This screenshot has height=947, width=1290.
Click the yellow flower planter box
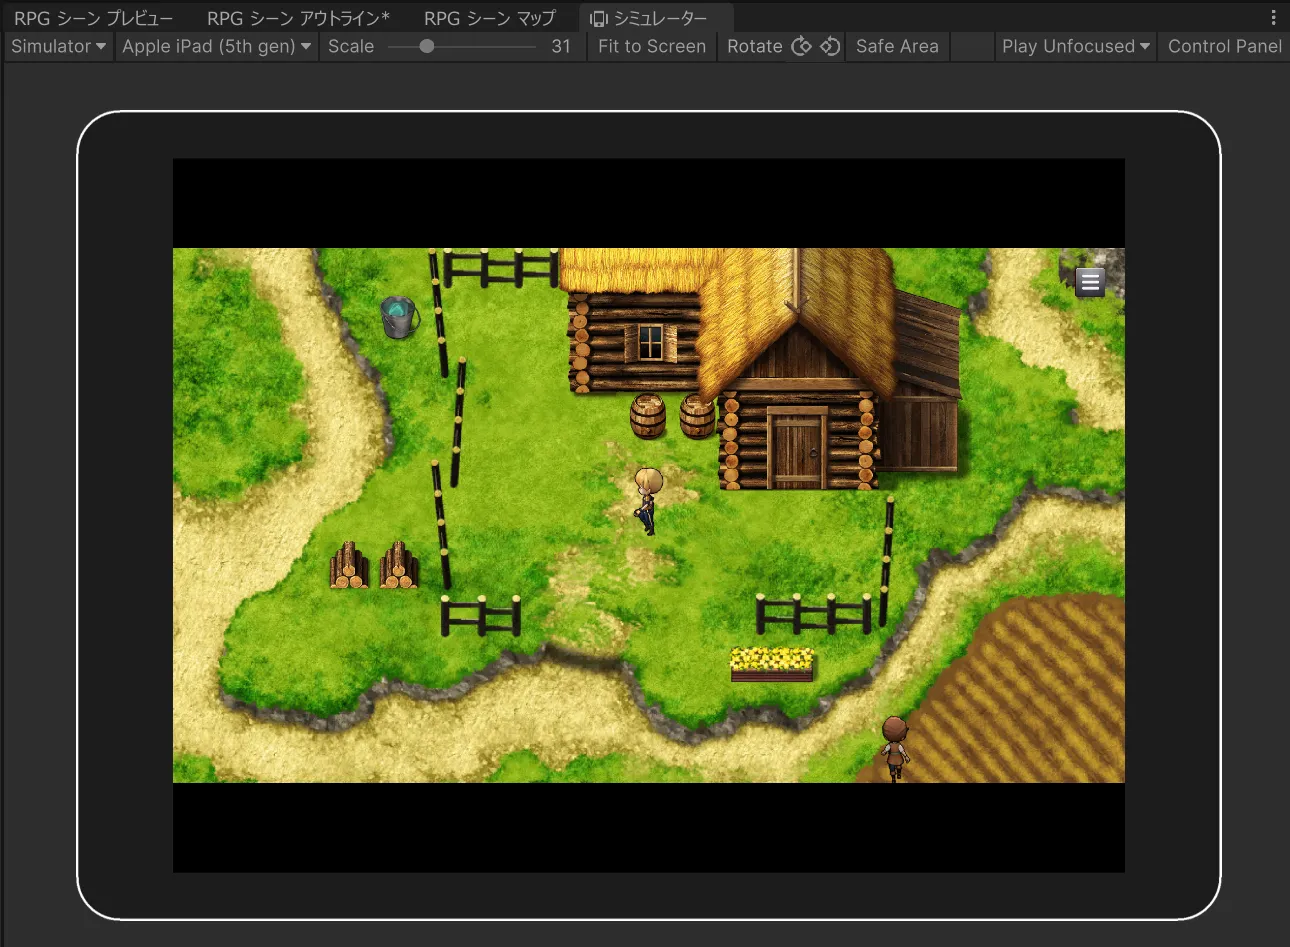coord(772,663)
